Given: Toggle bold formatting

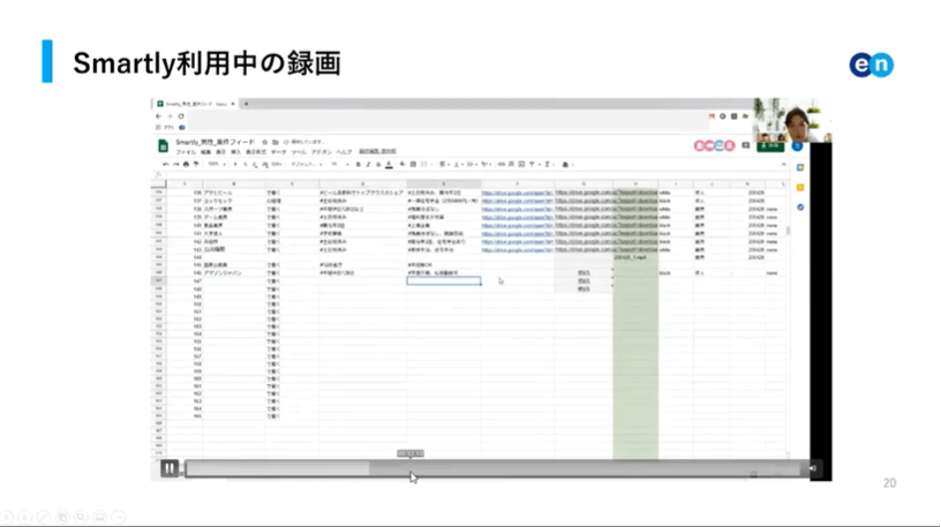Looking at the screenshot, I should 358,164.
